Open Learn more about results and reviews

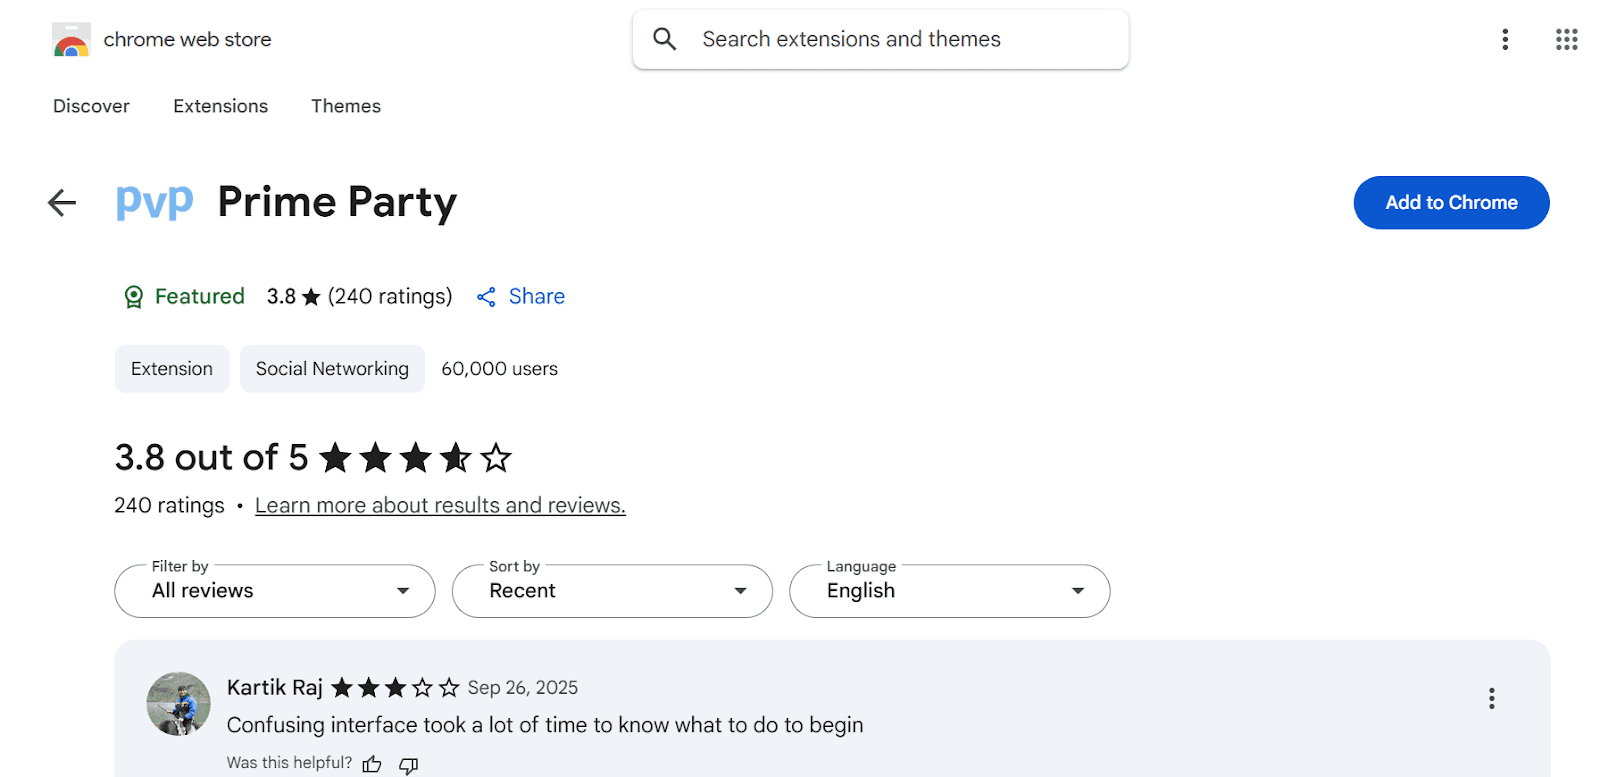click(440, 506)
